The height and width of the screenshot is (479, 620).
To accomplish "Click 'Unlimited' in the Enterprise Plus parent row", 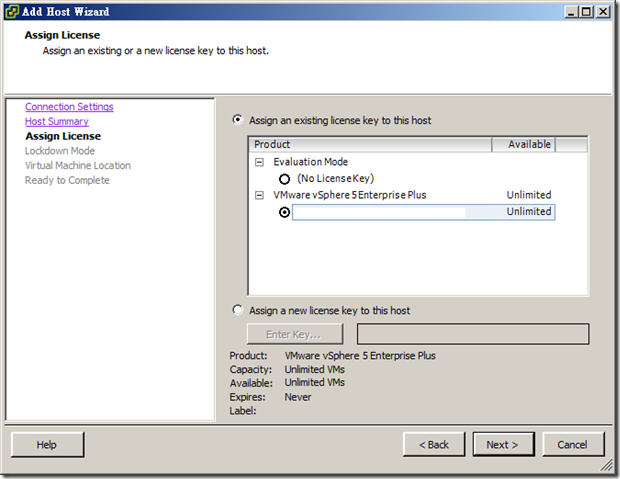I will pyautogui.click(x=529, y=195).
